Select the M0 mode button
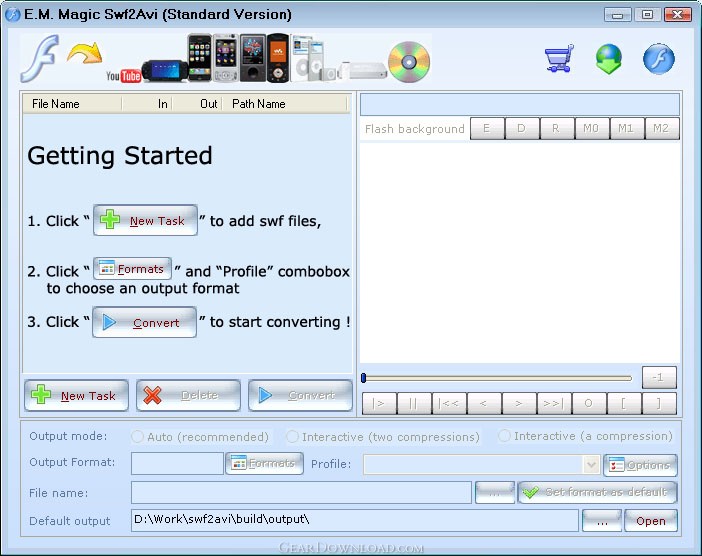Image resolution: width=702 pixels, height=556 pixels. point(591,128)
